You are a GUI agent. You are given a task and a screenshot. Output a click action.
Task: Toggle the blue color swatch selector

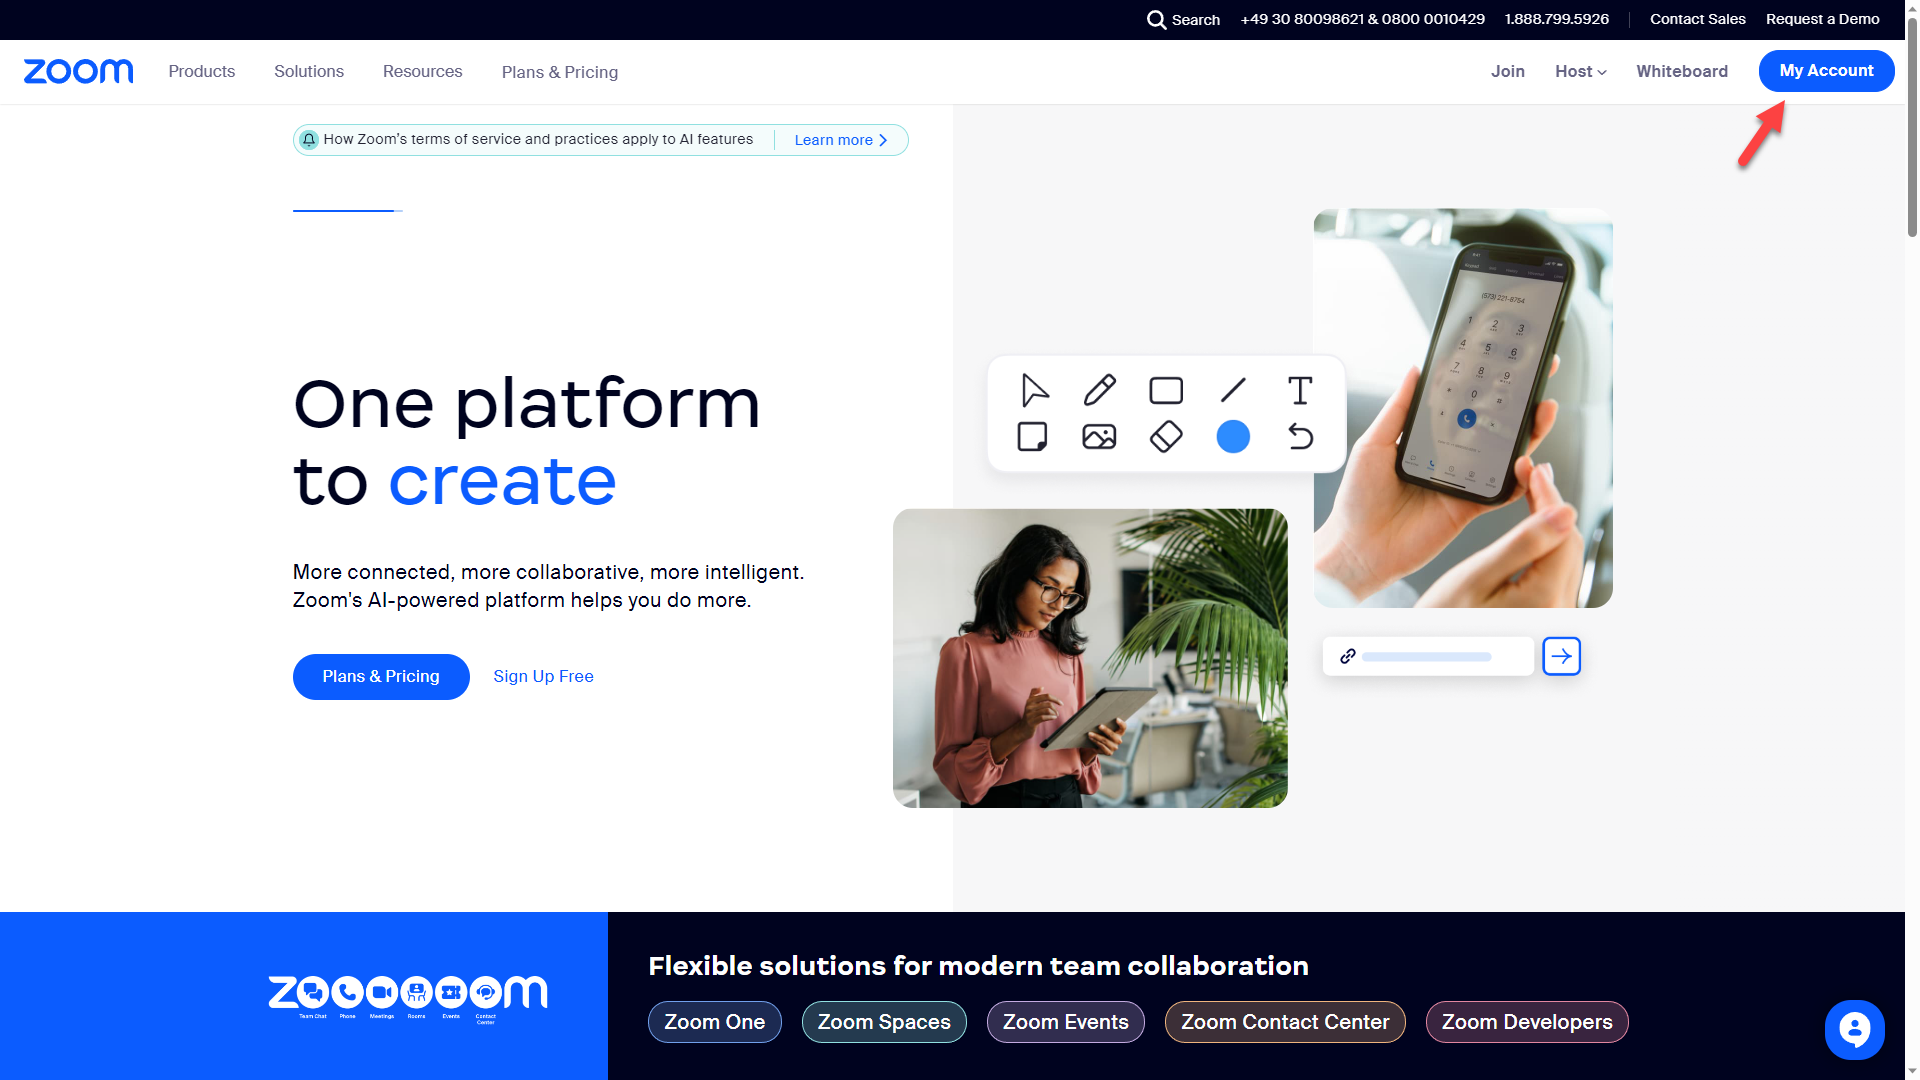1233,435
